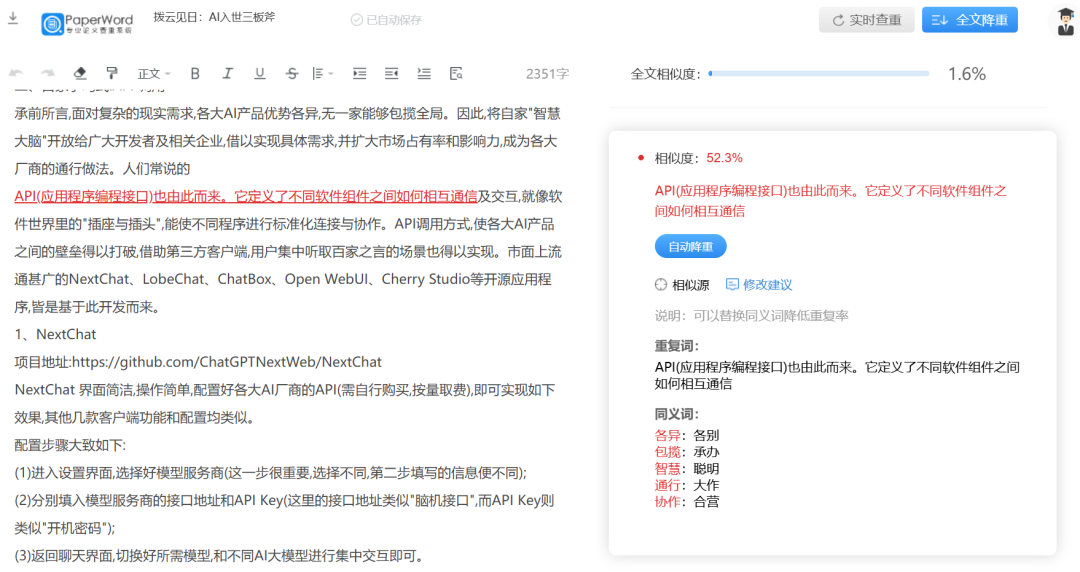Viewport: 1080px width, 572px height.
Task: Toggle italic formatting
Action: [x=227, y=74]
